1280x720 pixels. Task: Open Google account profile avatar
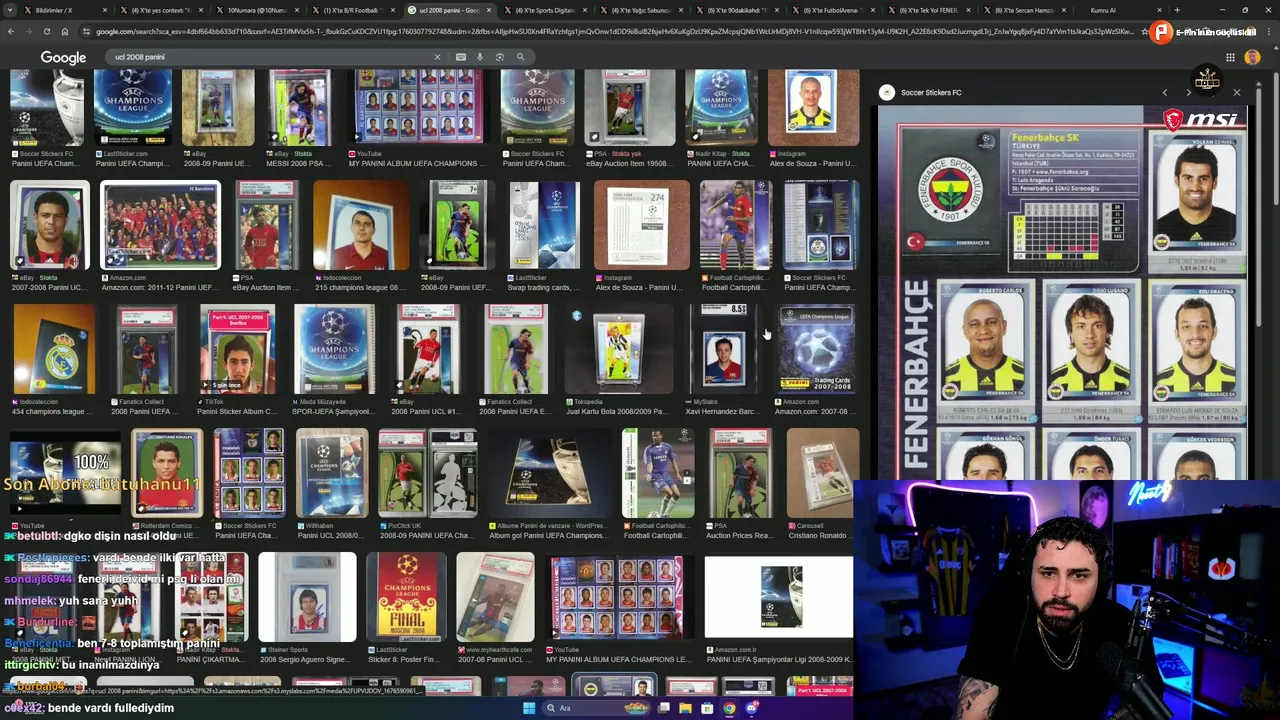coord(1252,57)
